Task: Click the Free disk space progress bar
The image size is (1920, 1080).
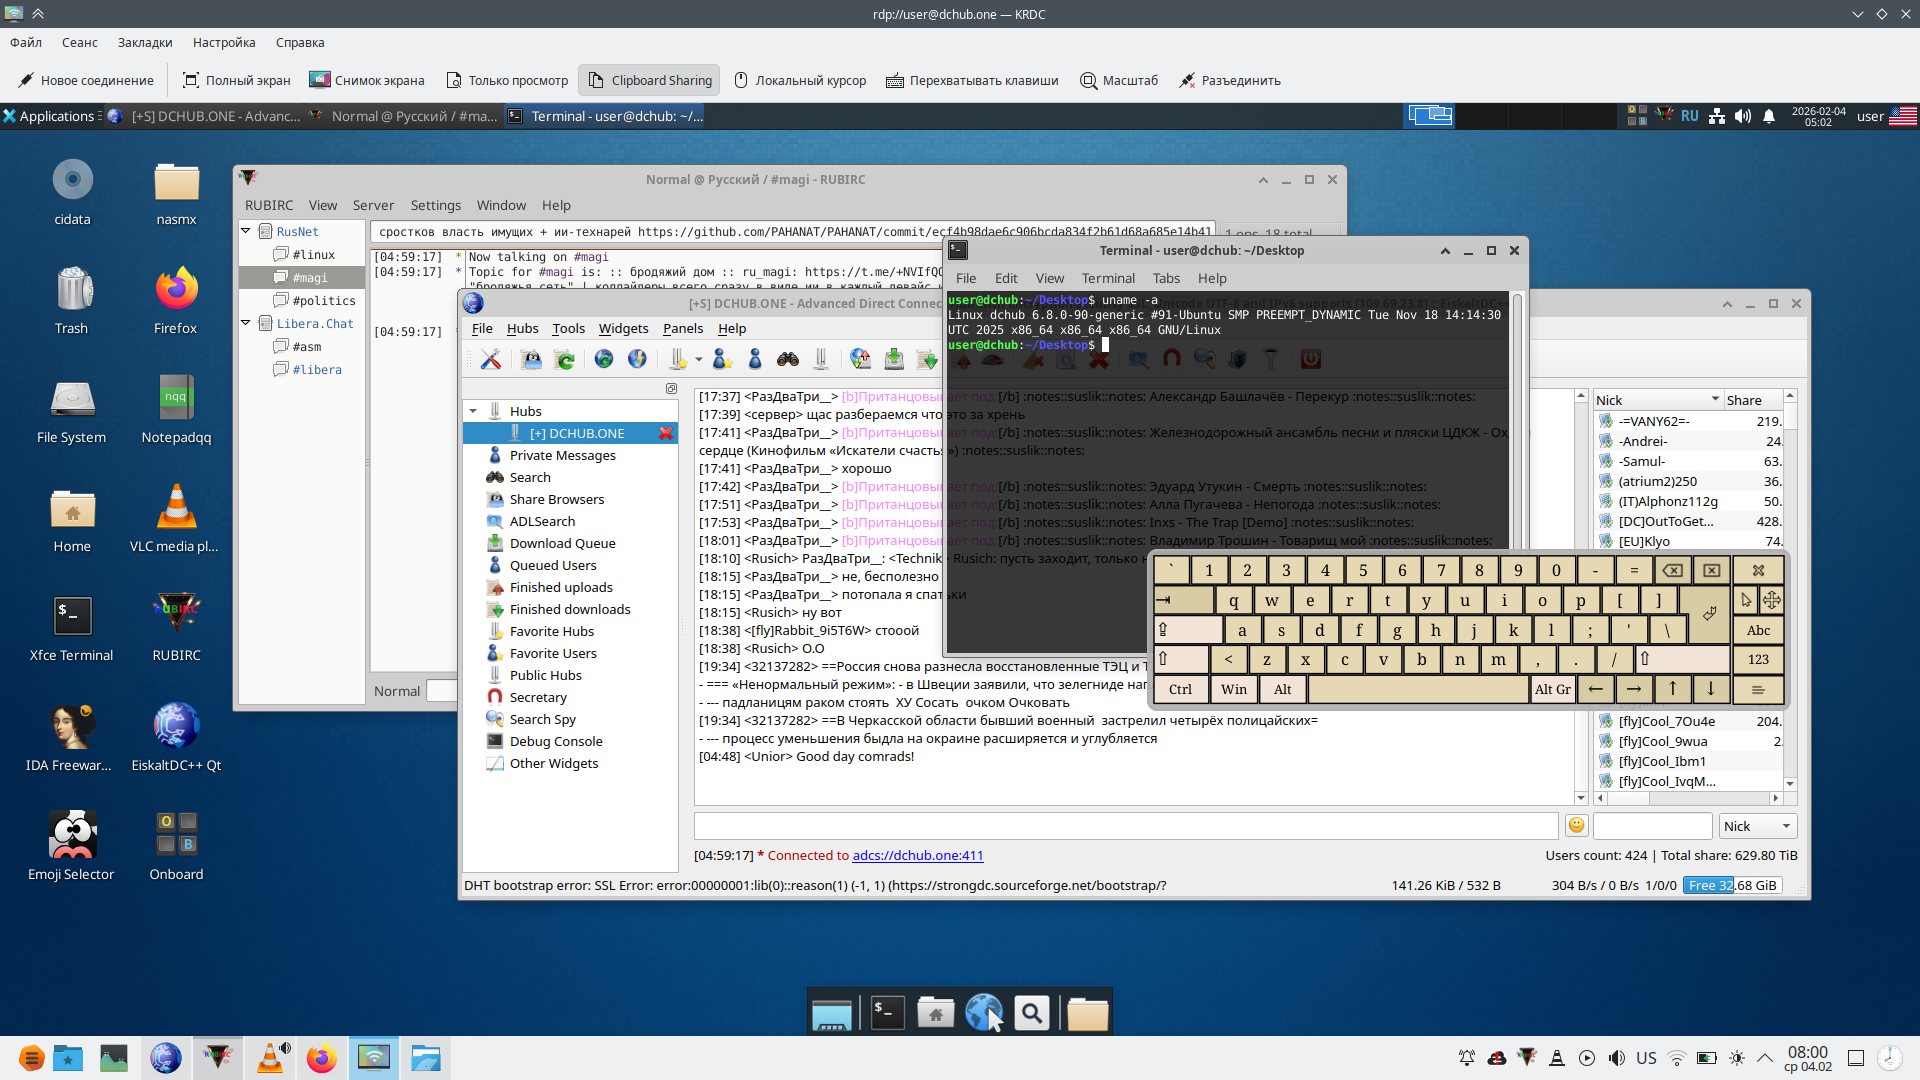Action: click(1732, 885)
